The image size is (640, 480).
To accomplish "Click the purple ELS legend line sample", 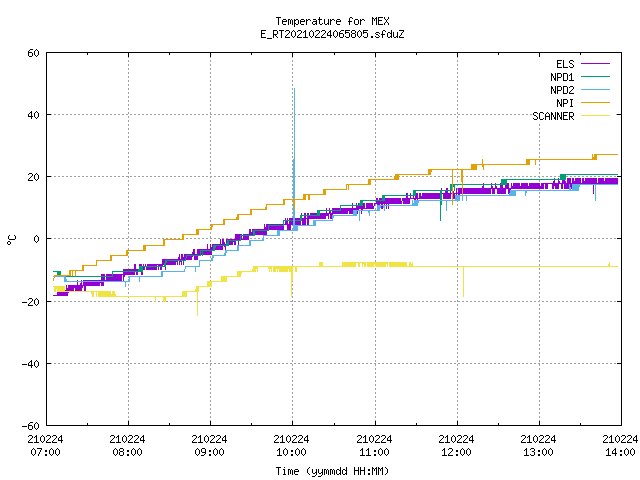I will (x=595, y=64).
